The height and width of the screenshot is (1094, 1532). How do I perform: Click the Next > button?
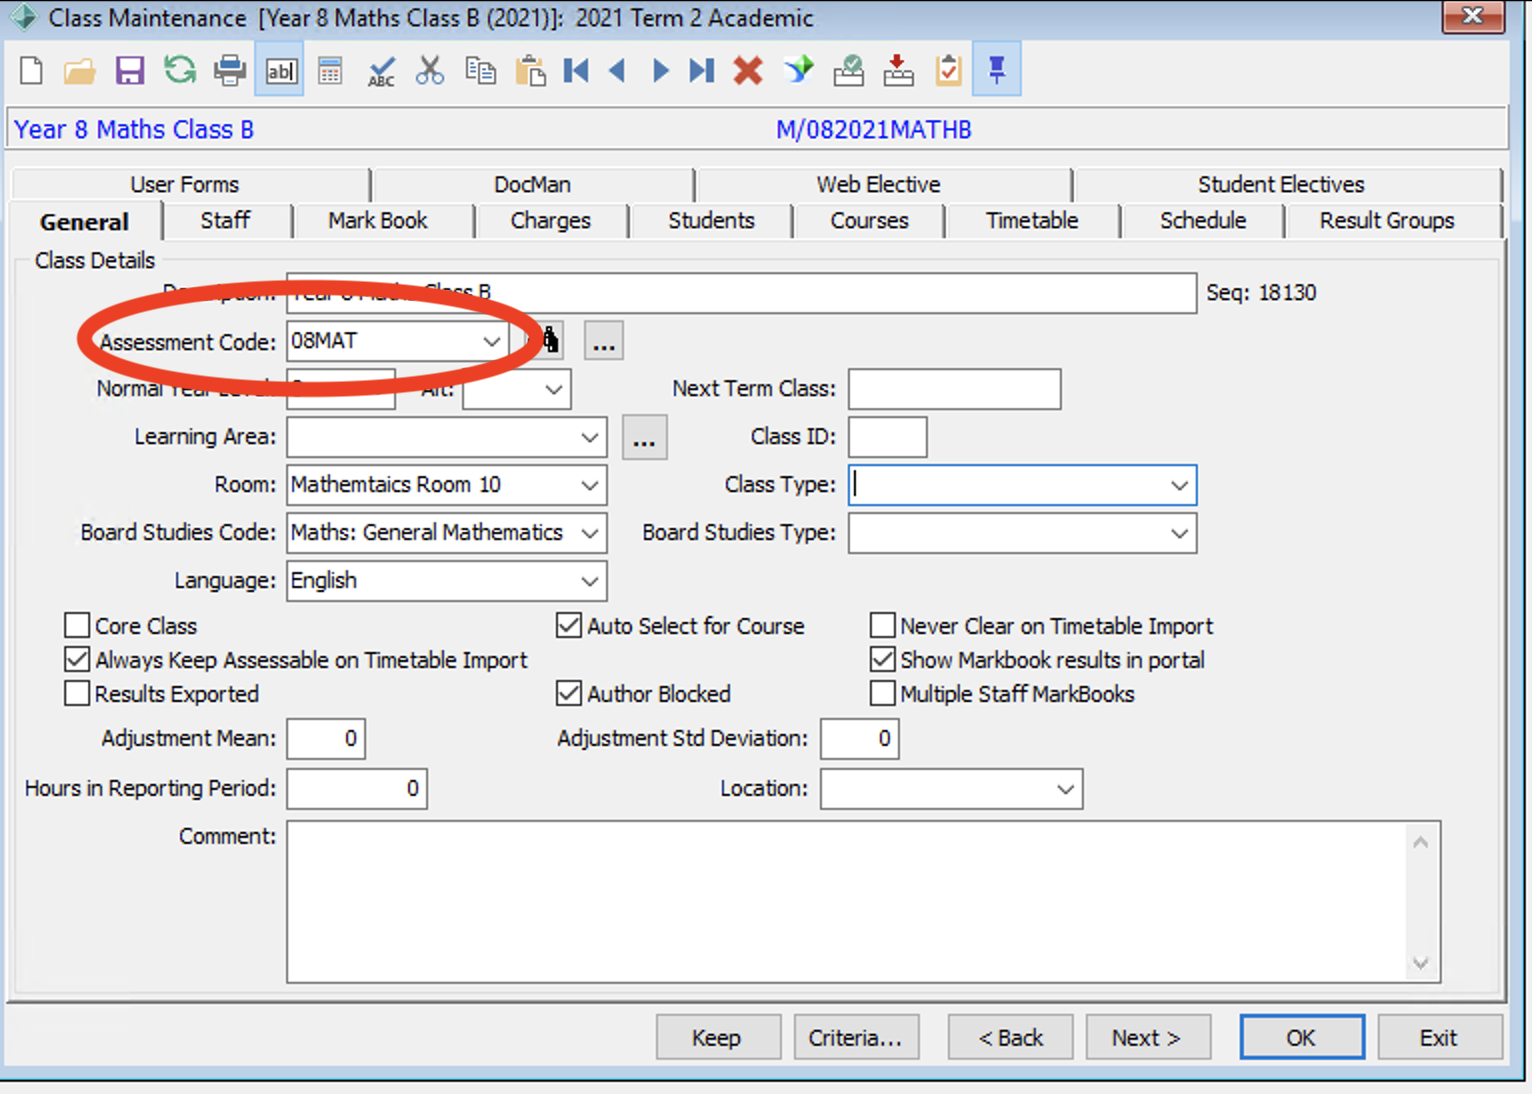(x=1148, y=1037)
